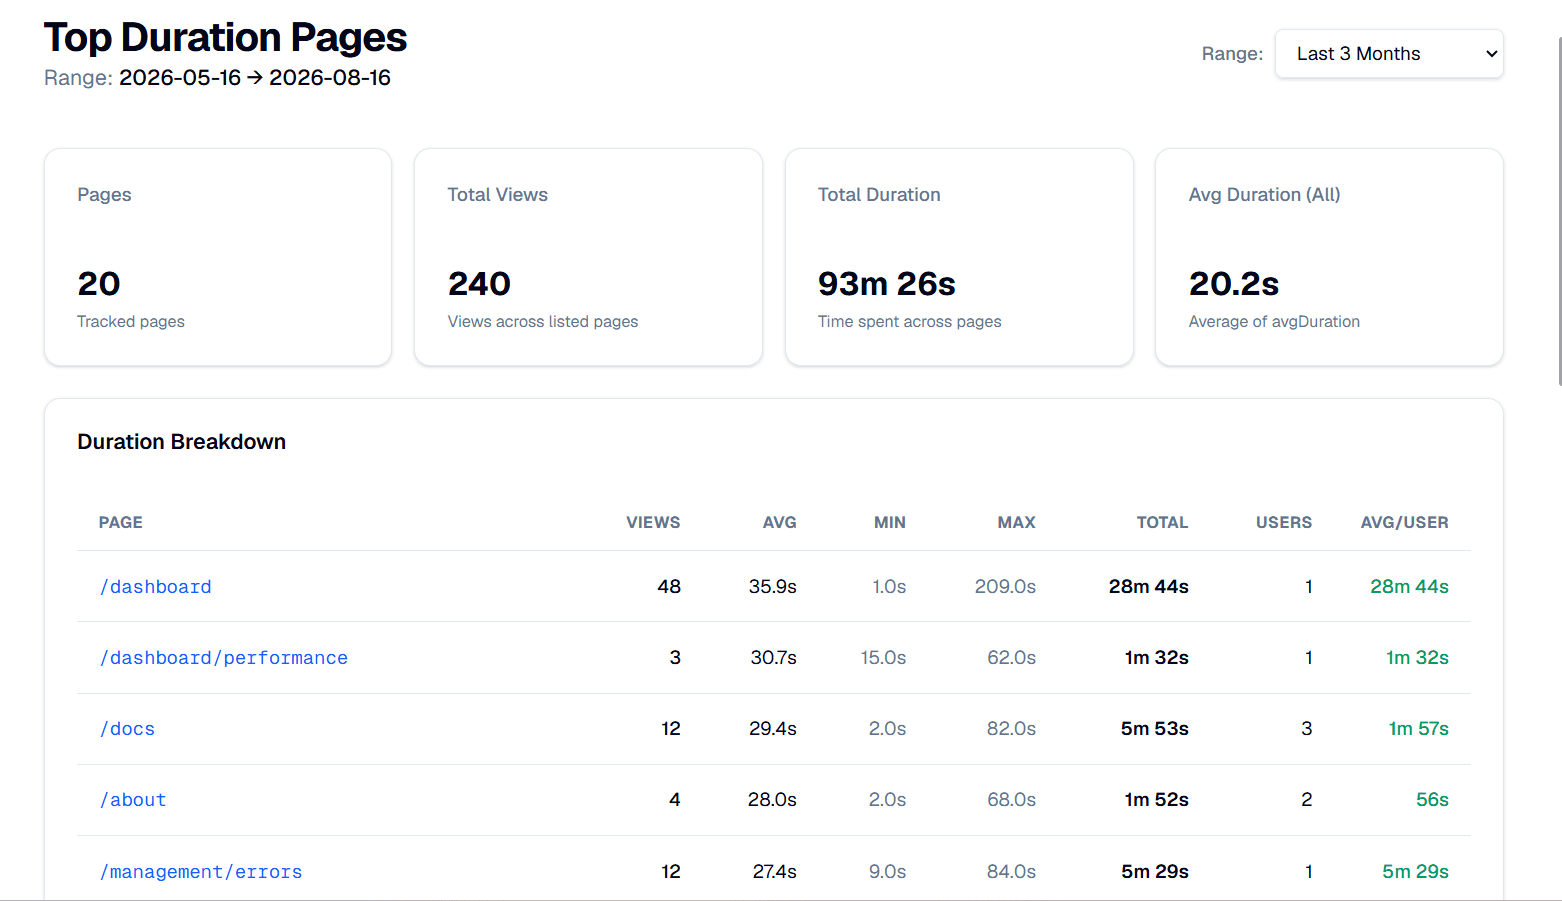Click the green 28m 44s avg/user value
The image size is (1562, 901).
[1409, 587]
